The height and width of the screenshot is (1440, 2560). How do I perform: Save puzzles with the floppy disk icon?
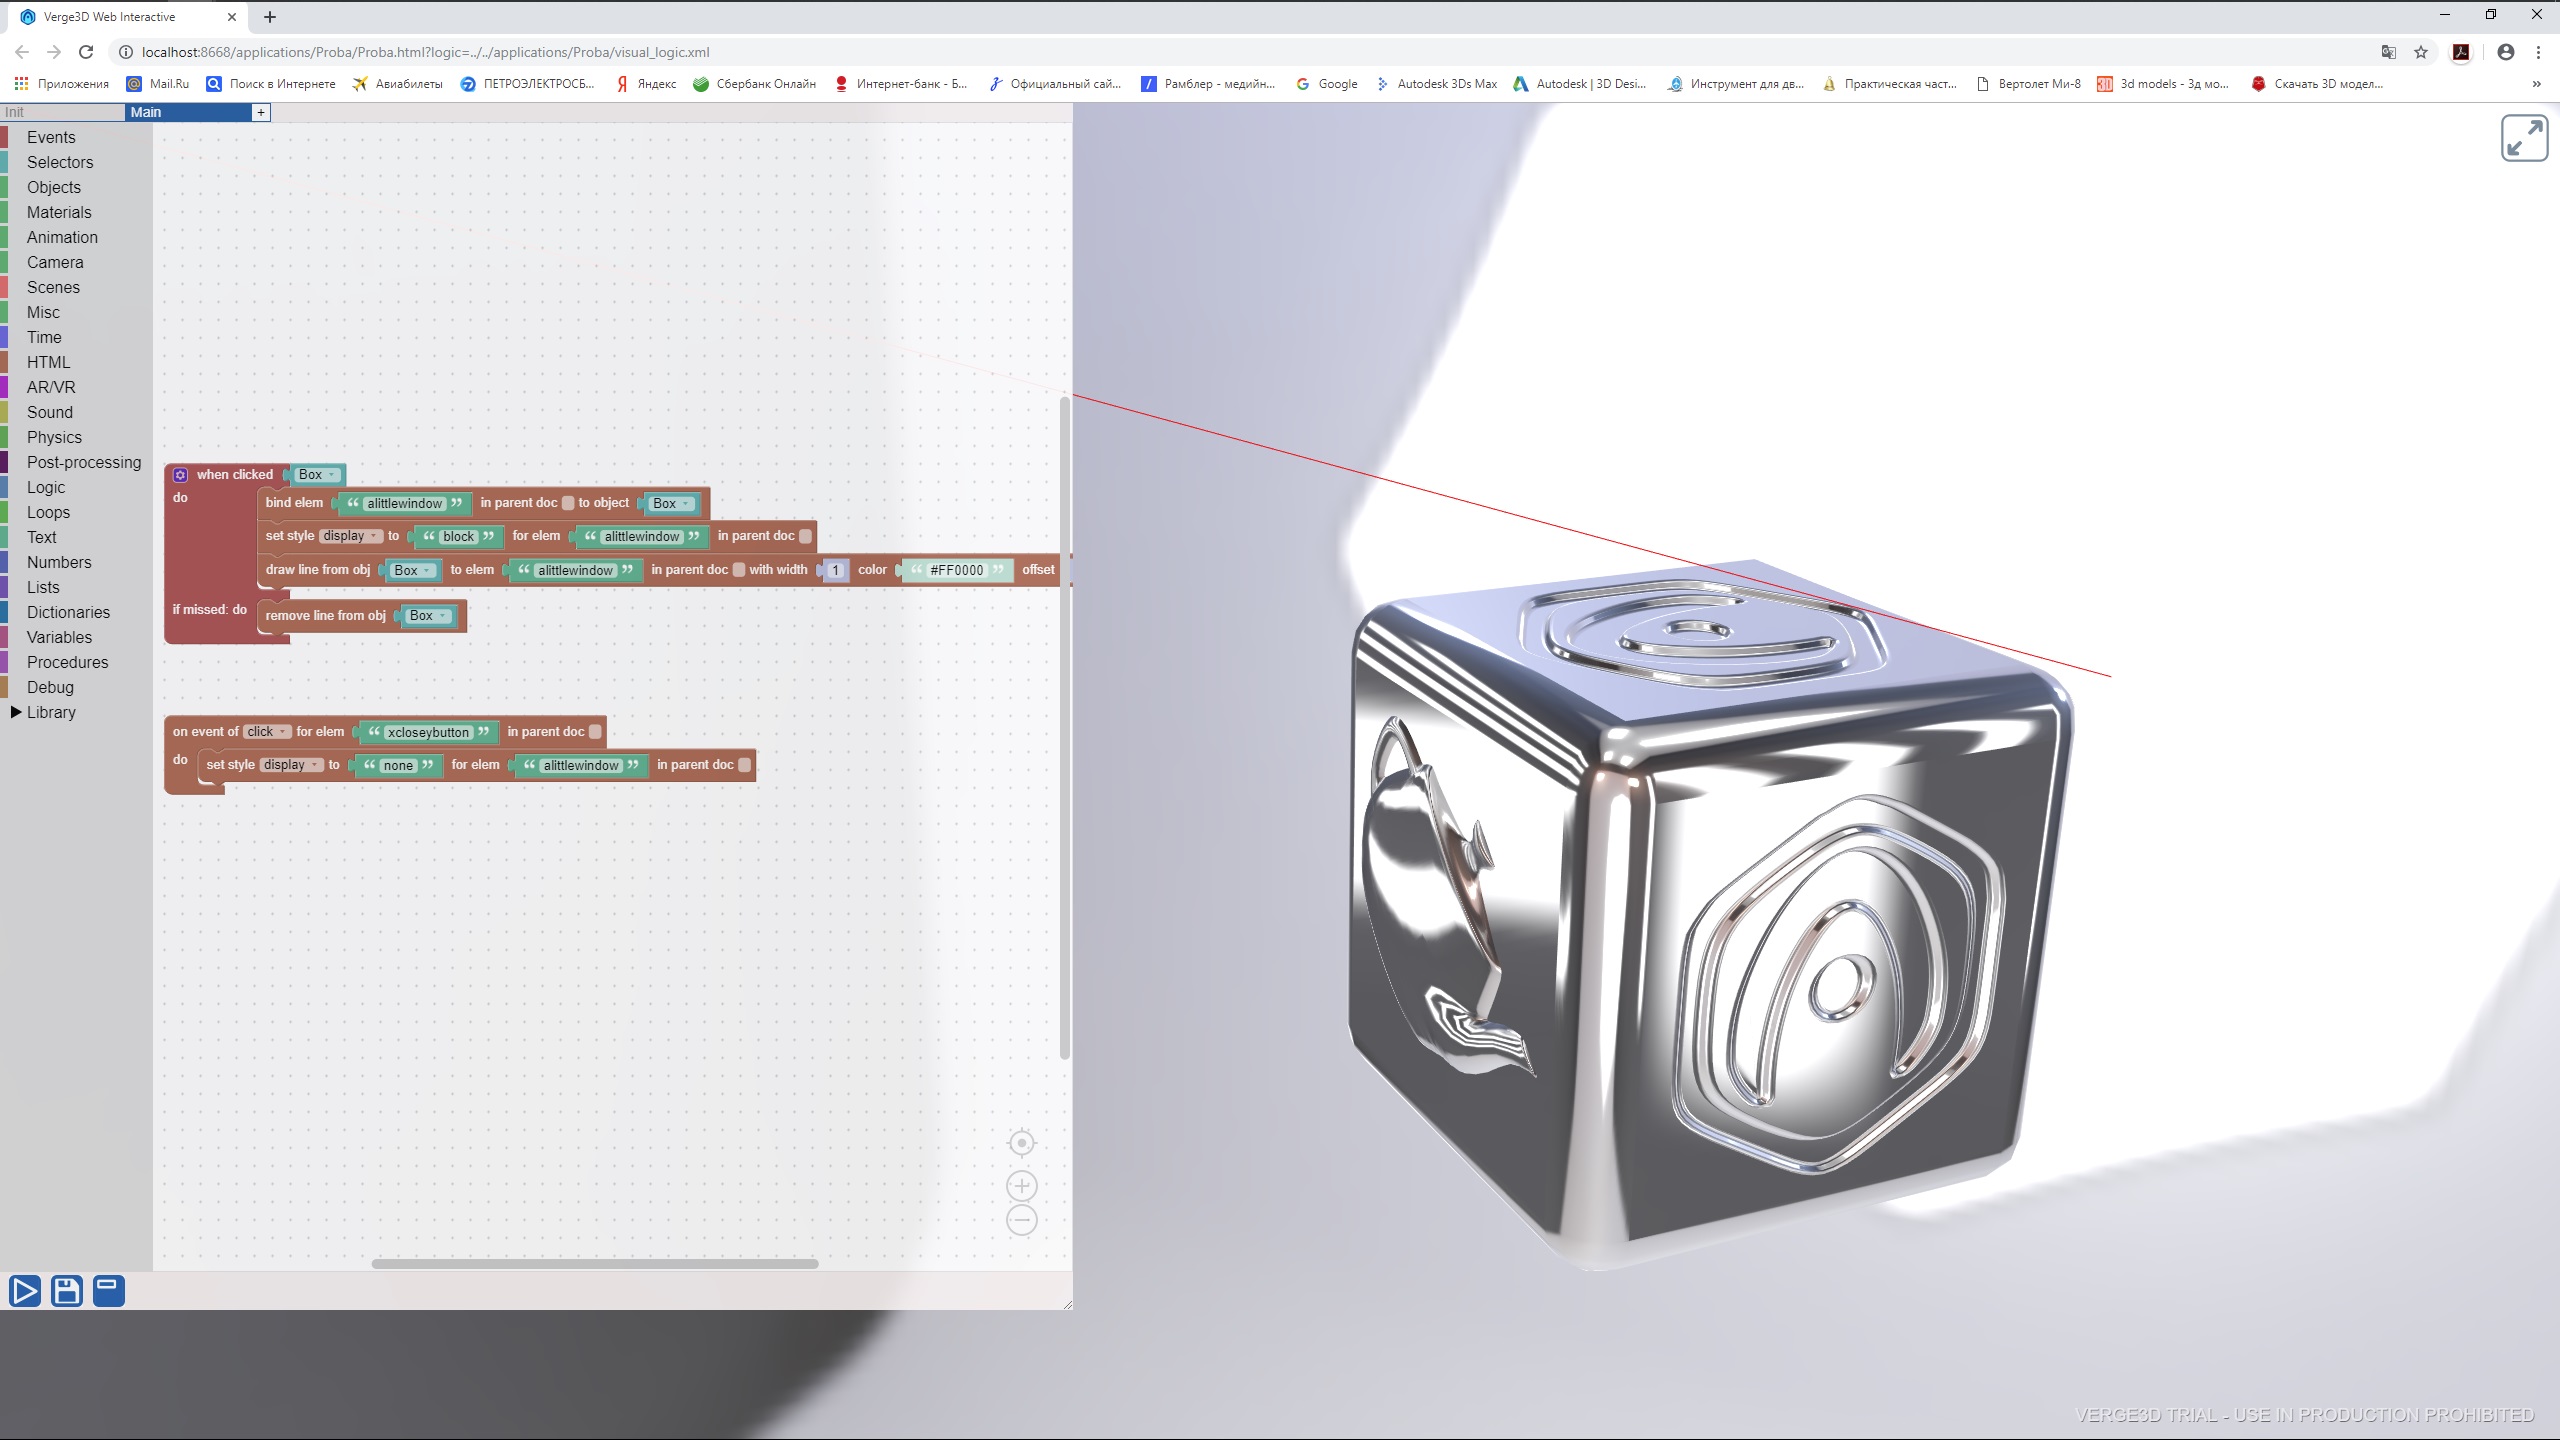(67, 1291)
